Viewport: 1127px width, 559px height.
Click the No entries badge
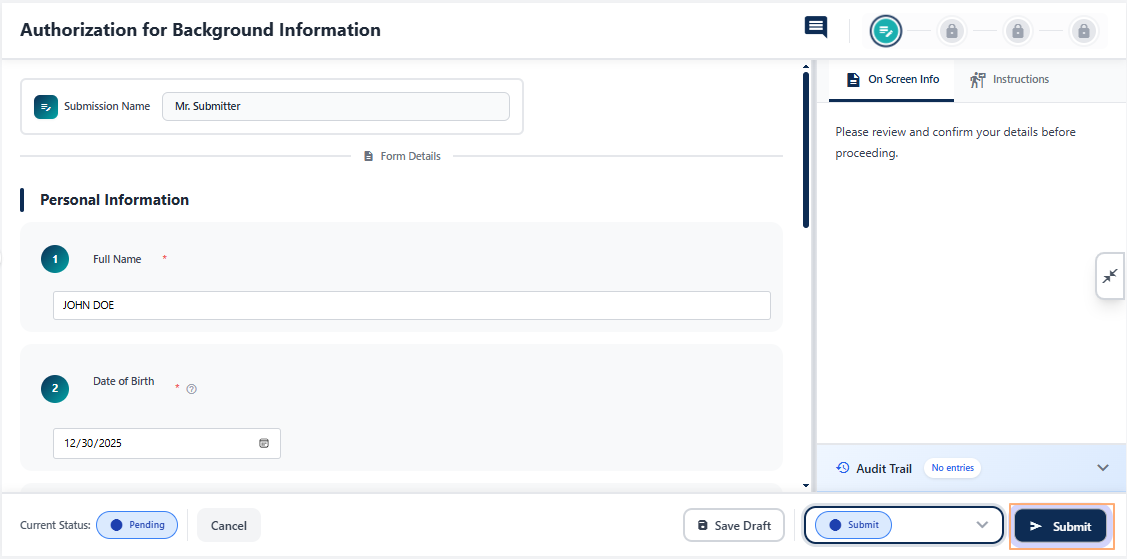tap(952, 468)
